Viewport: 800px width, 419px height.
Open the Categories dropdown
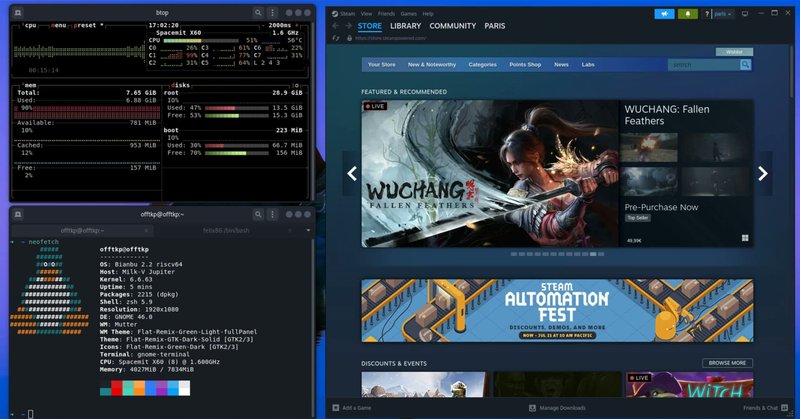[482, 64]
